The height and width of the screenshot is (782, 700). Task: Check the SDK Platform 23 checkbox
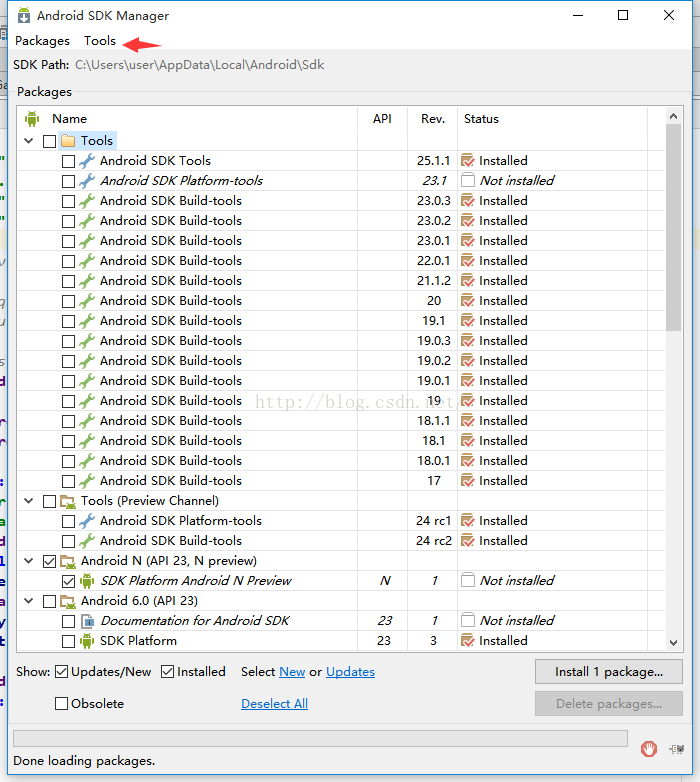pyautogui.click(x=68, y=641)
